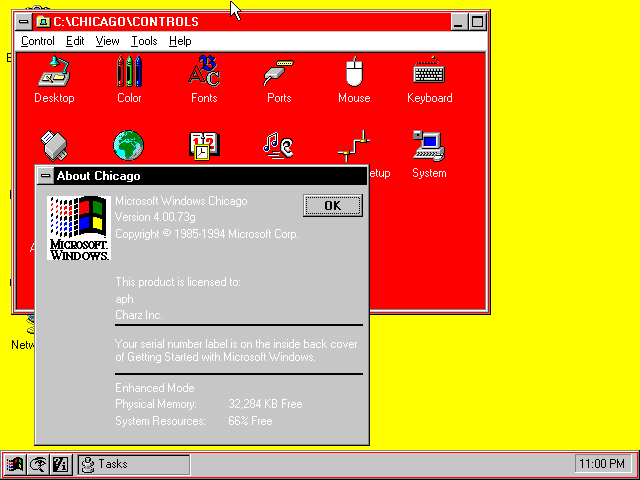Open the View menu
This screenshot has height=480, width=640.
tap(107, 41)
